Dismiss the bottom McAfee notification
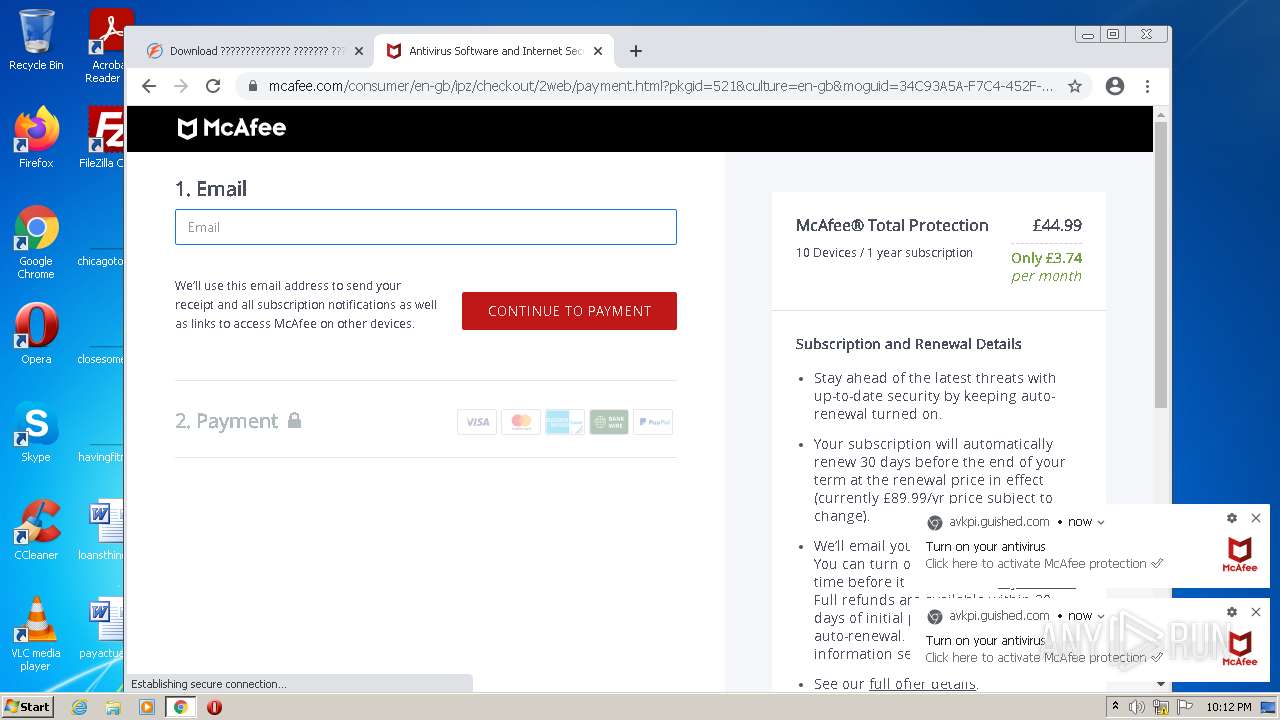The image size is (1280, 720). click(x=1256, y=612)
